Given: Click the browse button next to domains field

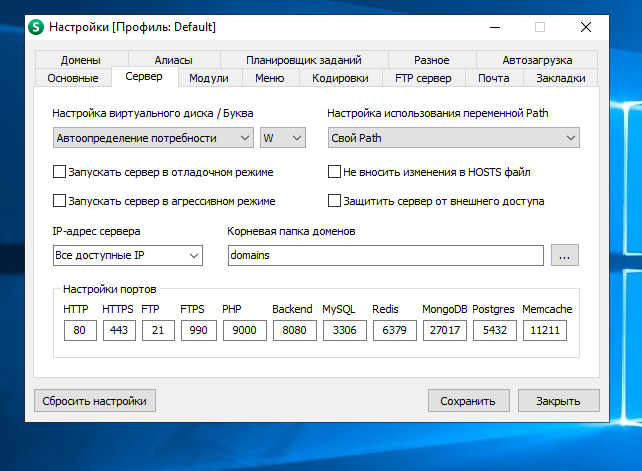Looking at the screenshot, I should point(565,256).
